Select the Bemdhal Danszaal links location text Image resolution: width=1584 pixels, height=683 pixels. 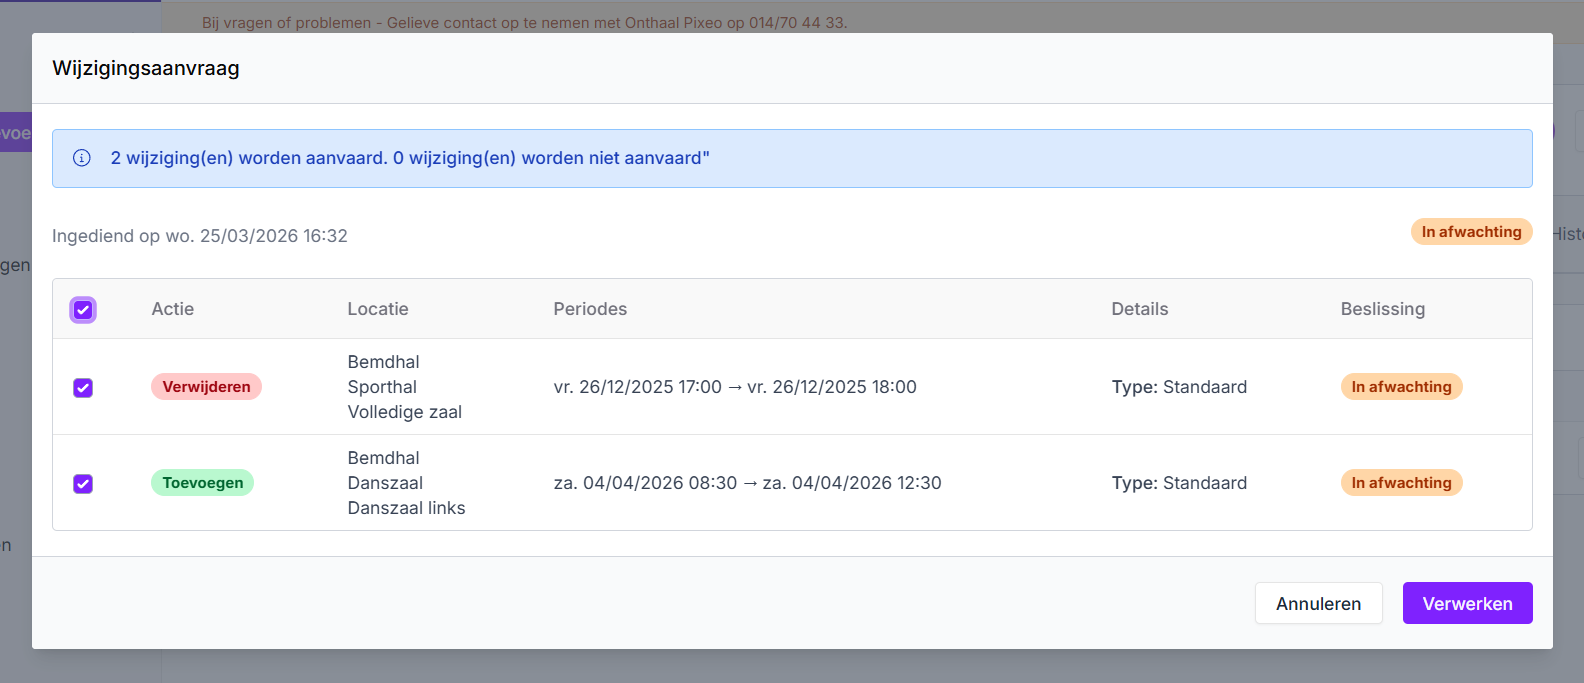click(406, 483)
